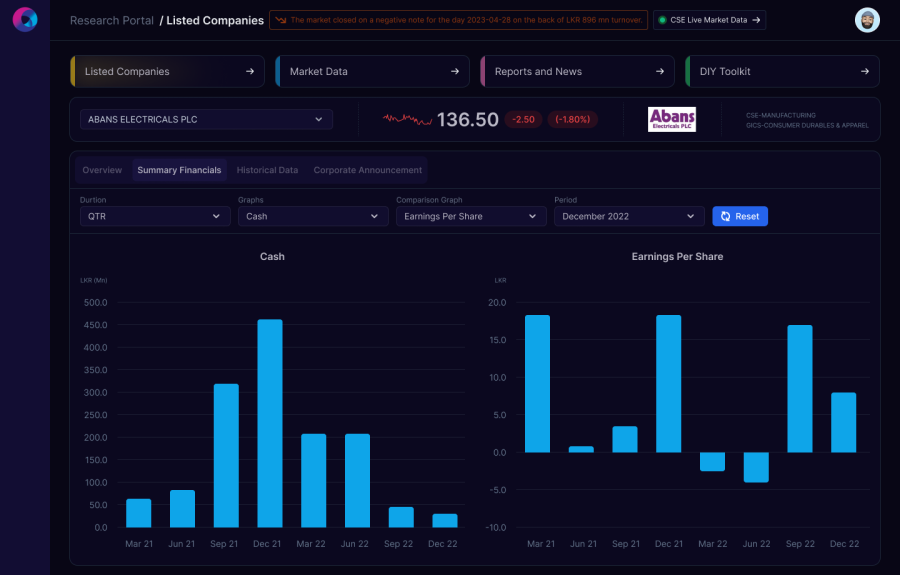Click the Mar 22 bar in Cash chart
The height and width of the screenshot is (575, 900).
pos(313,480)
